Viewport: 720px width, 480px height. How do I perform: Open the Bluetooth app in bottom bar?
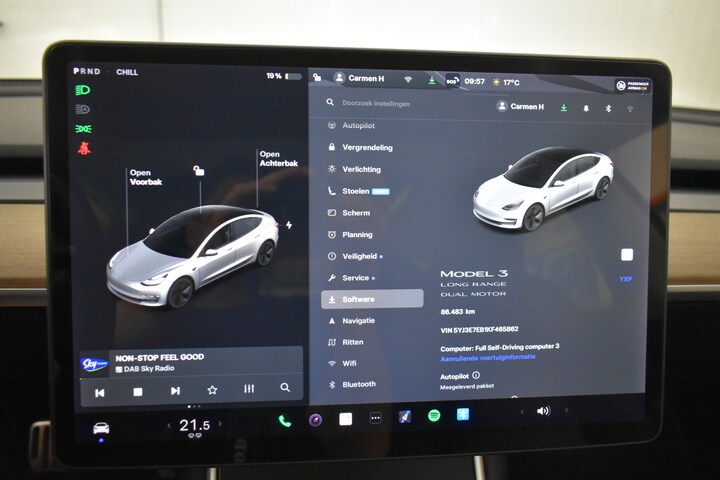[x=463, y=414]
